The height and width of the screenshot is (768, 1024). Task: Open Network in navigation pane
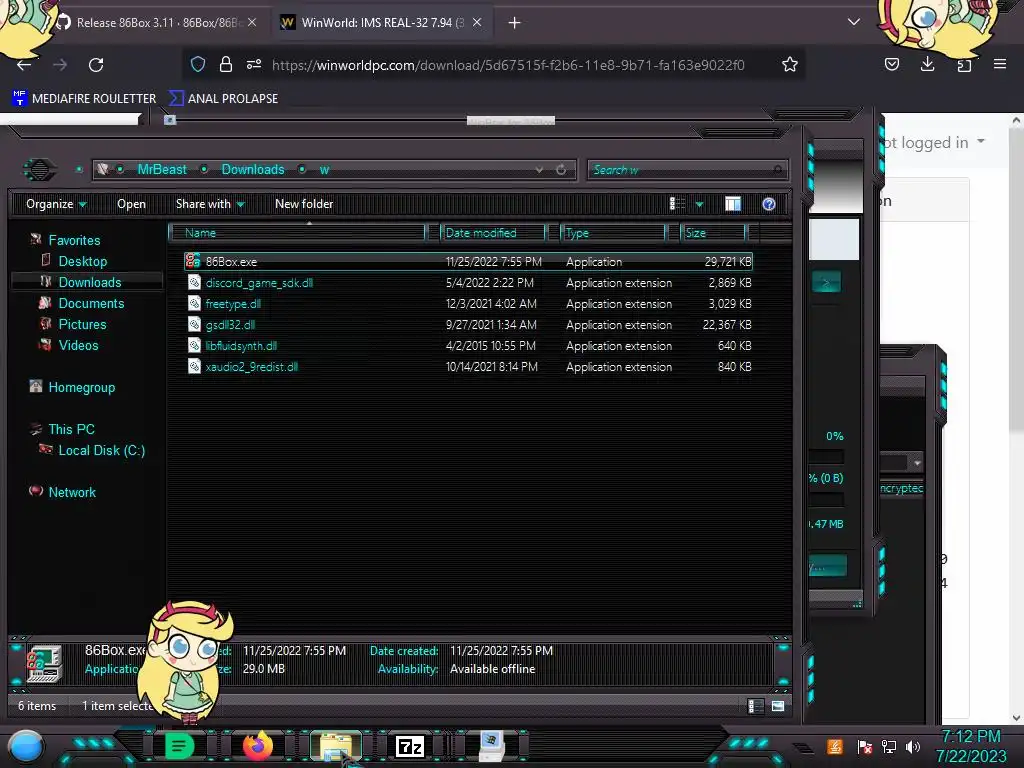click(x=72, y=492)
